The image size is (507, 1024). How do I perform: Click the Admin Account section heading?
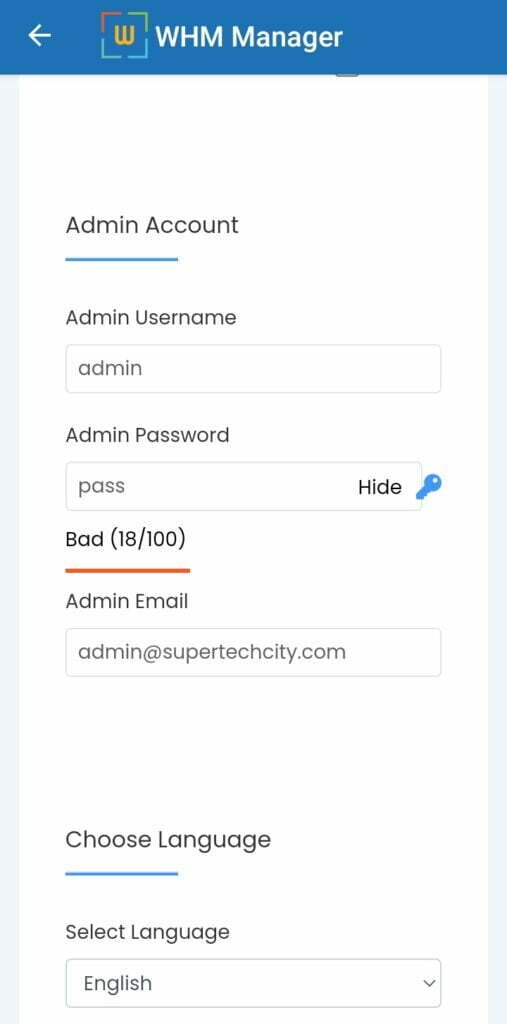click(x=152, y=225)
